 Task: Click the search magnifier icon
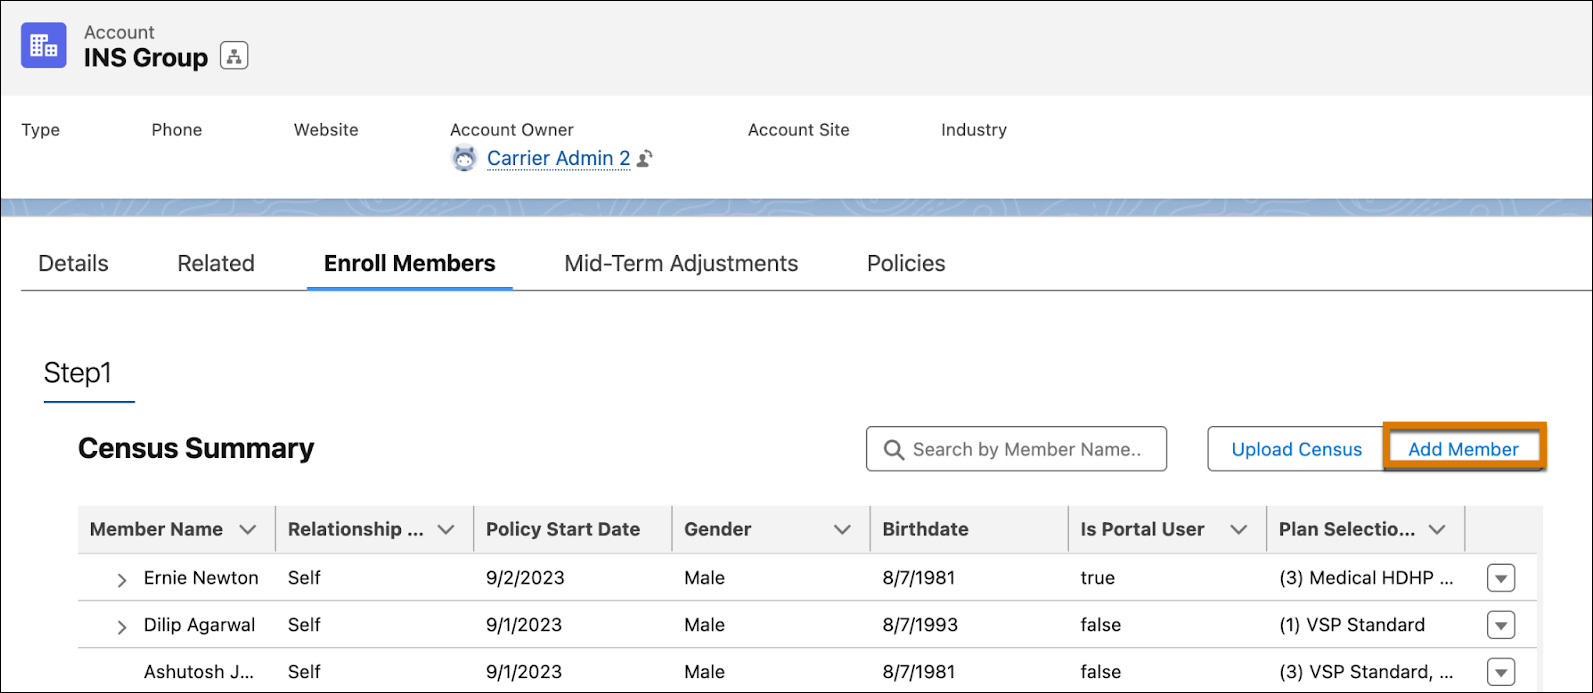pos(894,450)
